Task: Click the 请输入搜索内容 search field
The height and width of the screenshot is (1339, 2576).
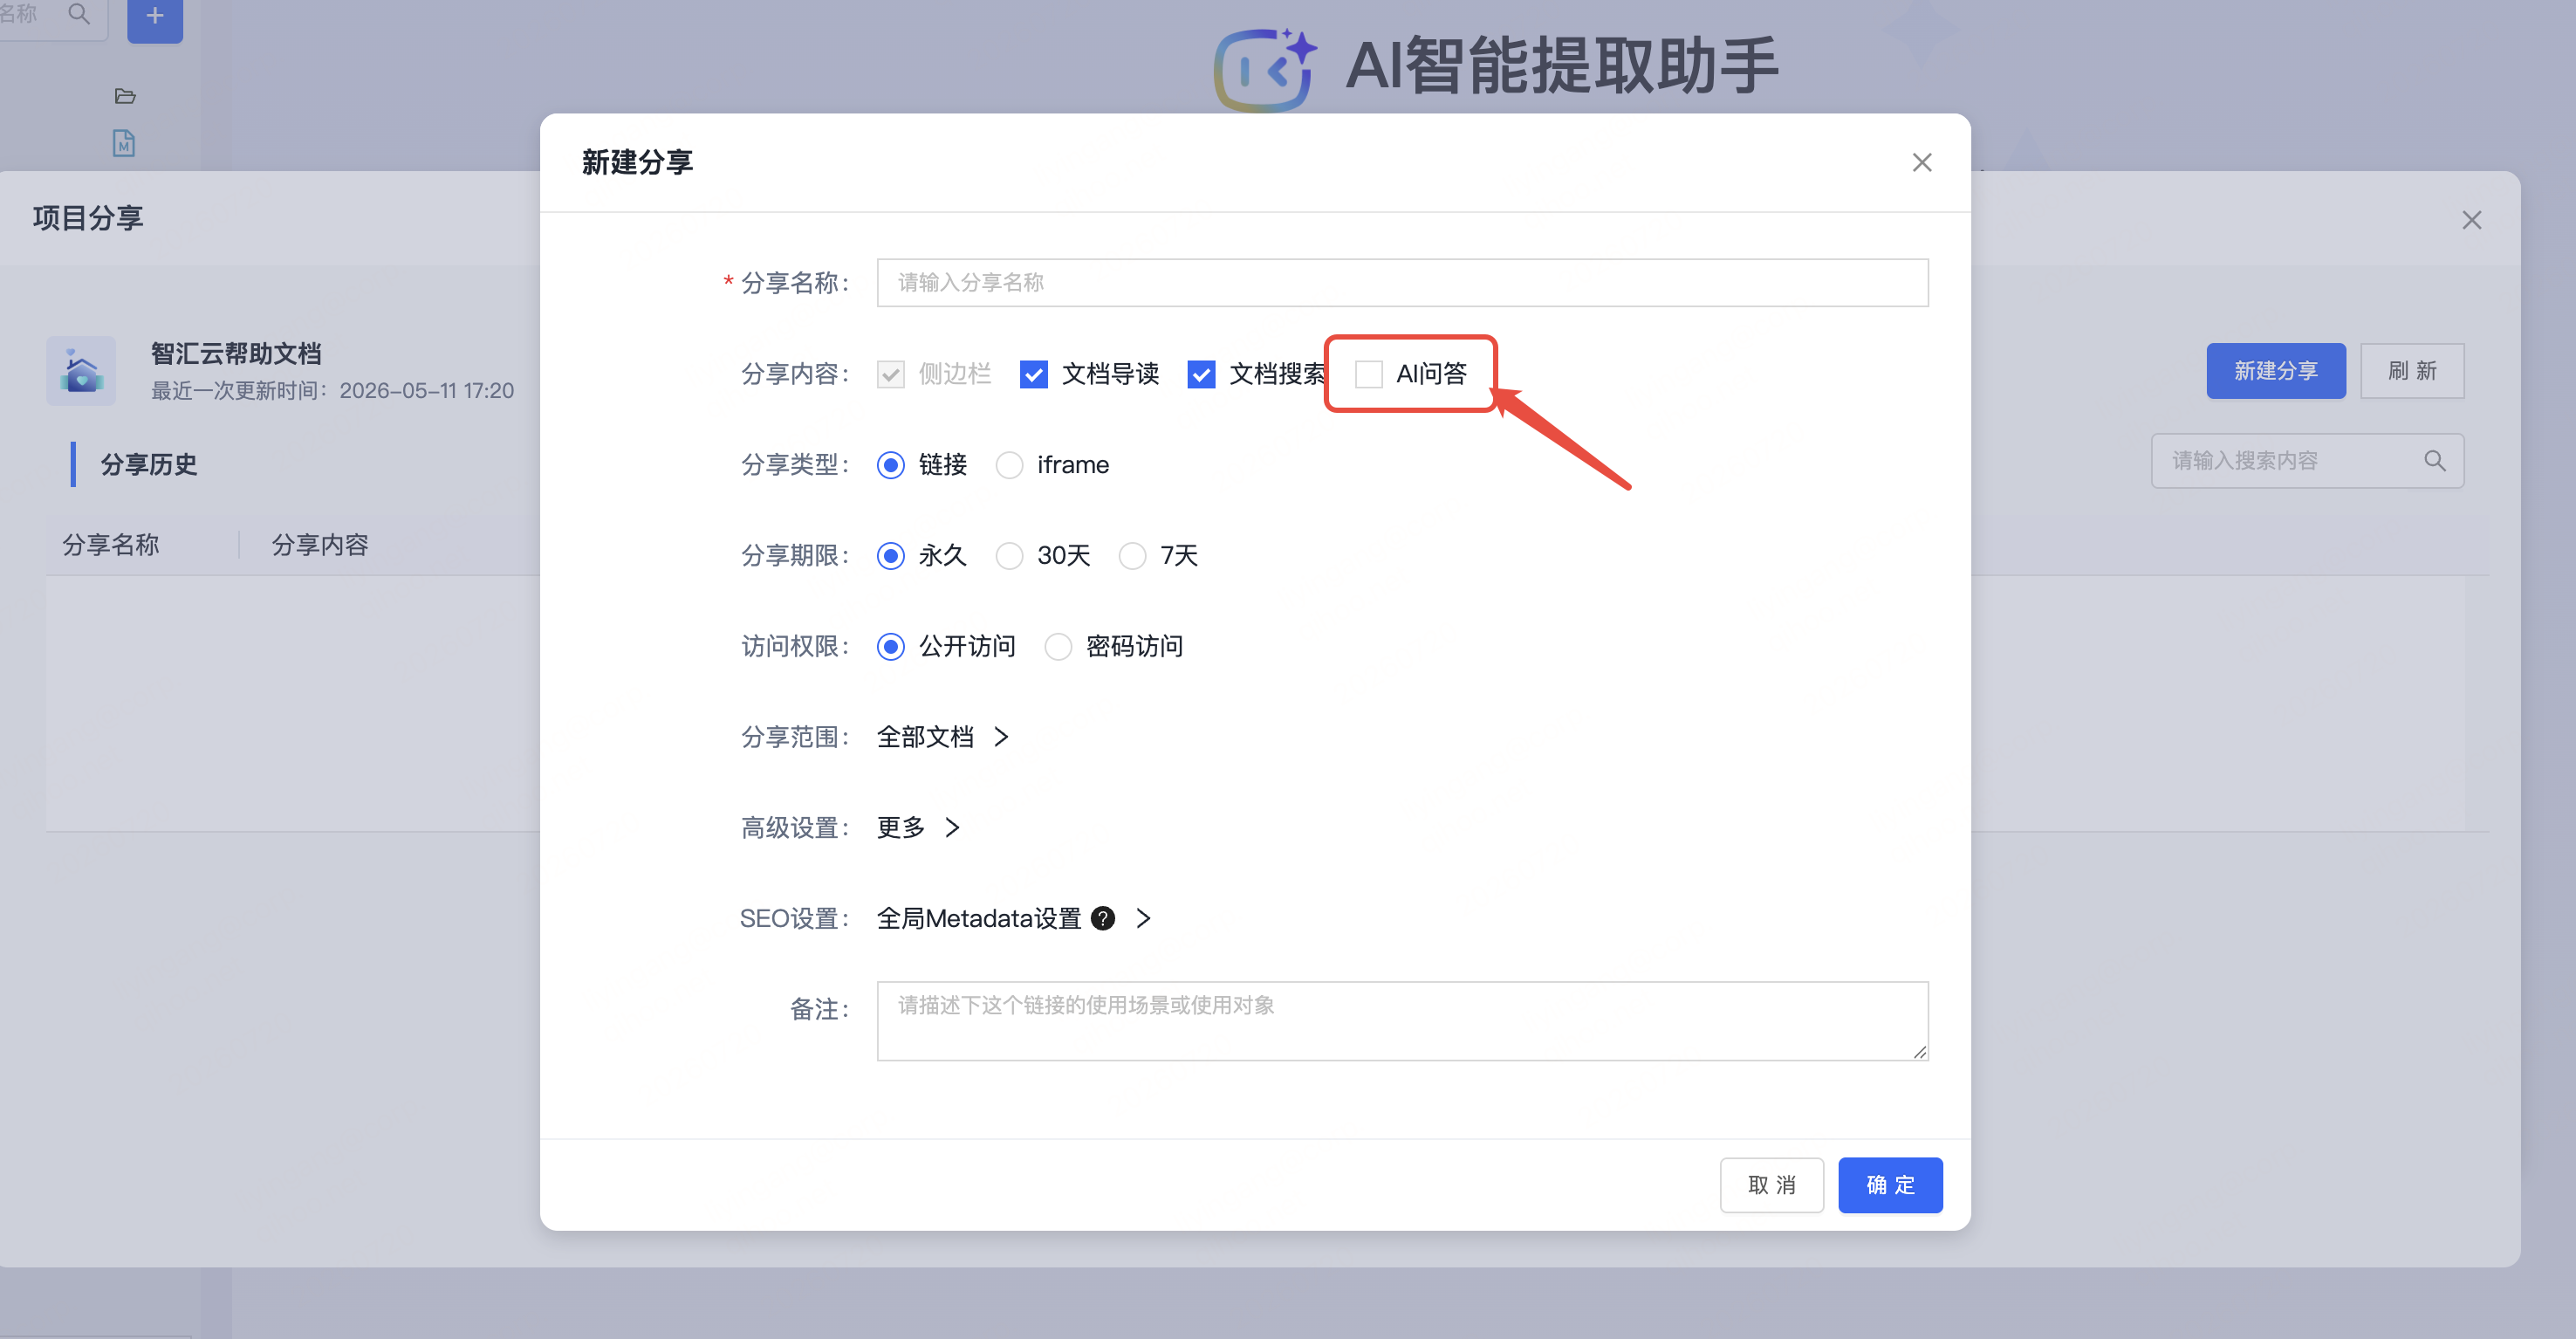Action: [x=2306, y=461]
